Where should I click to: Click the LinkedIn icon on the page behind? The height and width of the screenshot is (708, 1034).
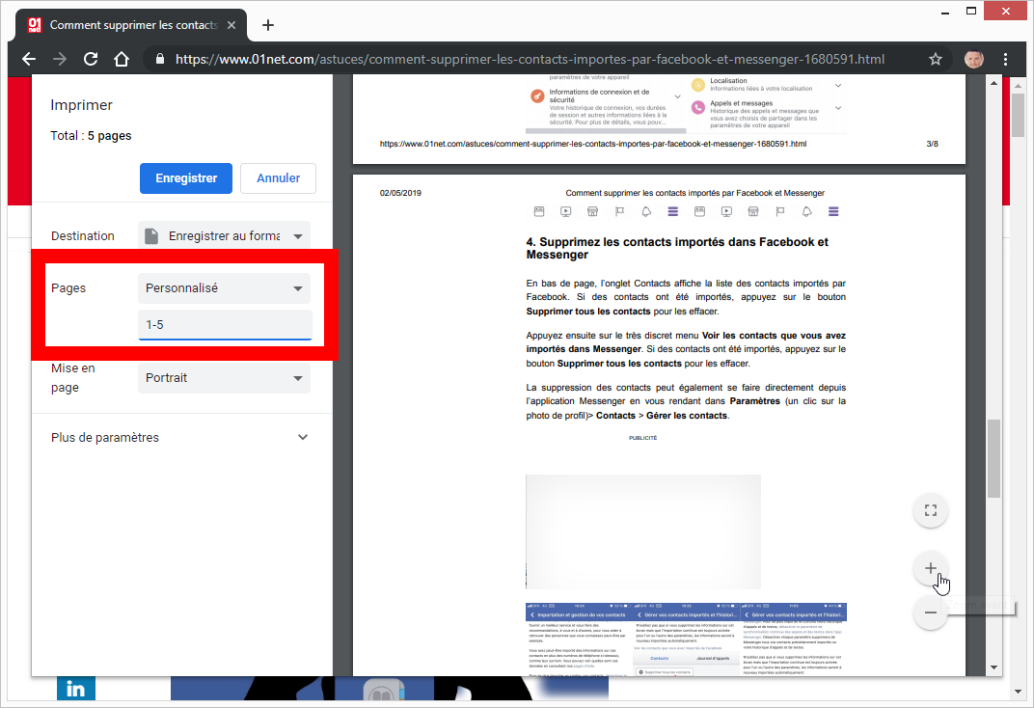[x=76, y=689]
